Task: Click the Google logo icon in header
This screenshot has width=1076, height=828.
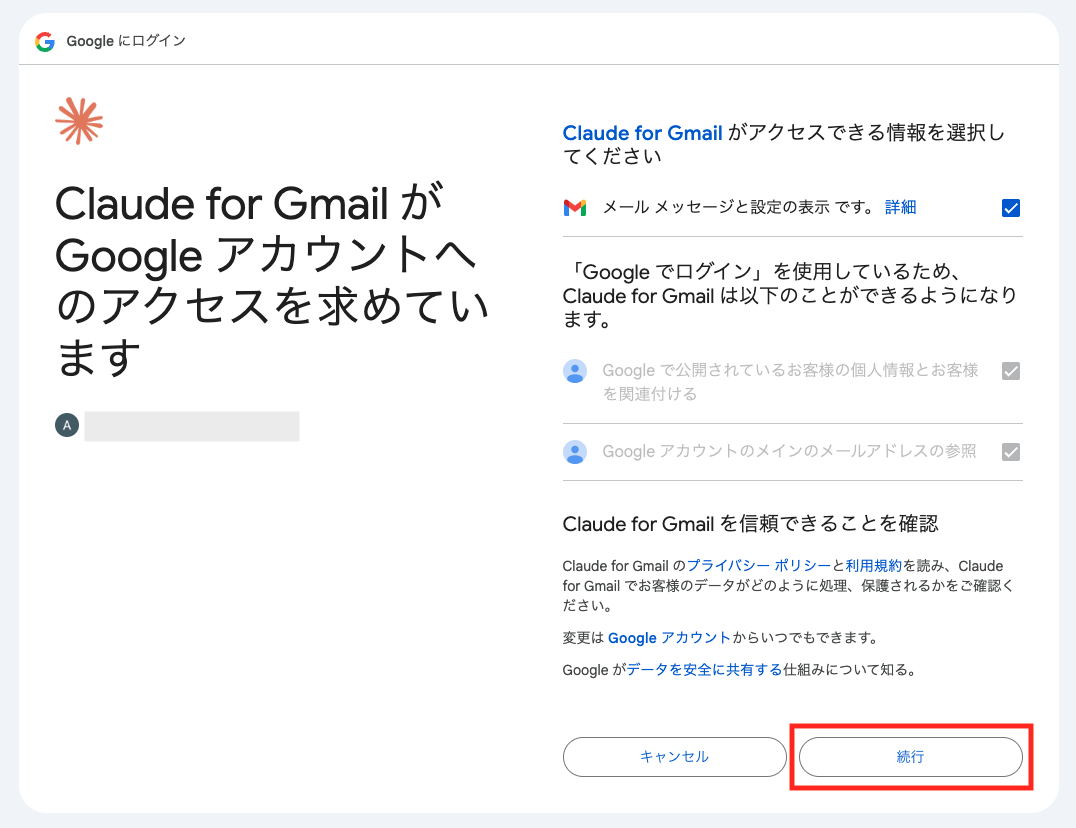Action: tap(45, 41)
